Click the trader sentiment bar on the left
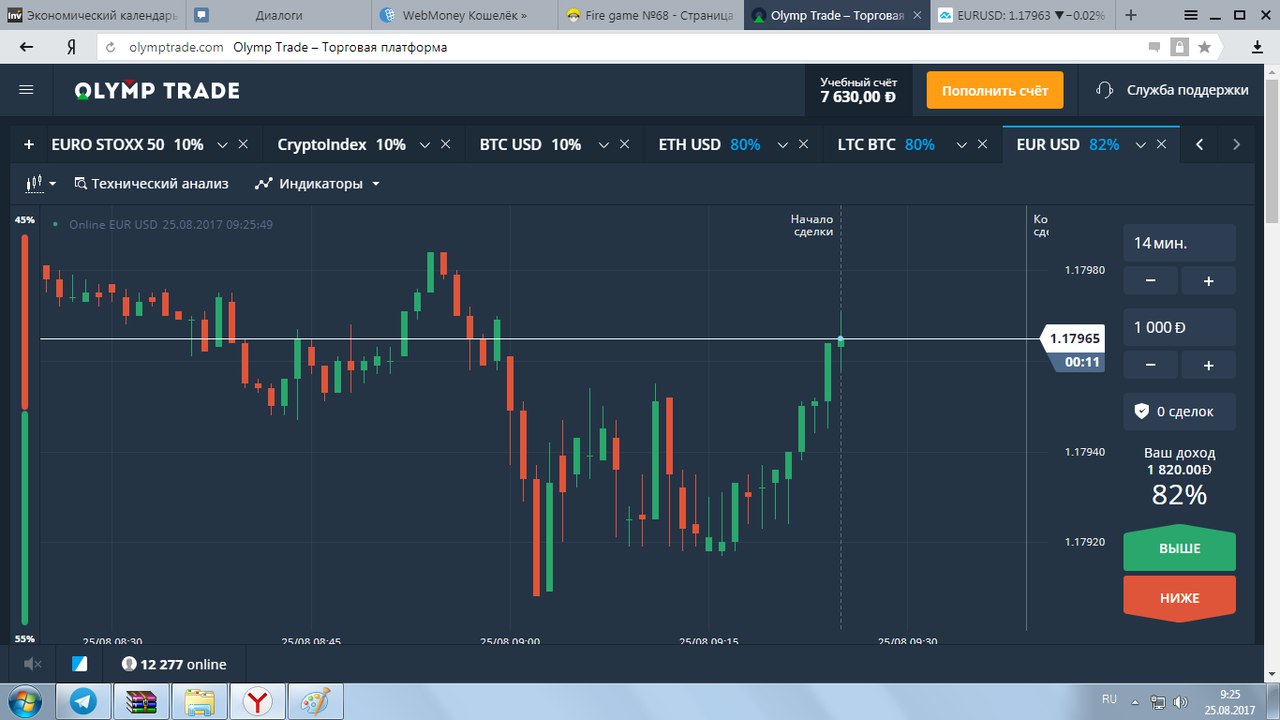The width and height of the screenshot is (1280, 720). 25,428
